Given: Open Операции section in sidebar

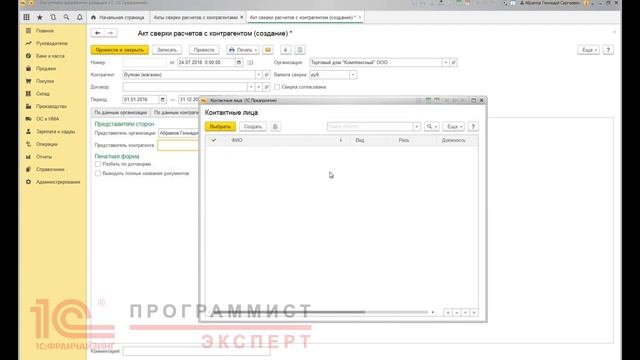Looking at the screenshot, I should [x=47, y=144].
